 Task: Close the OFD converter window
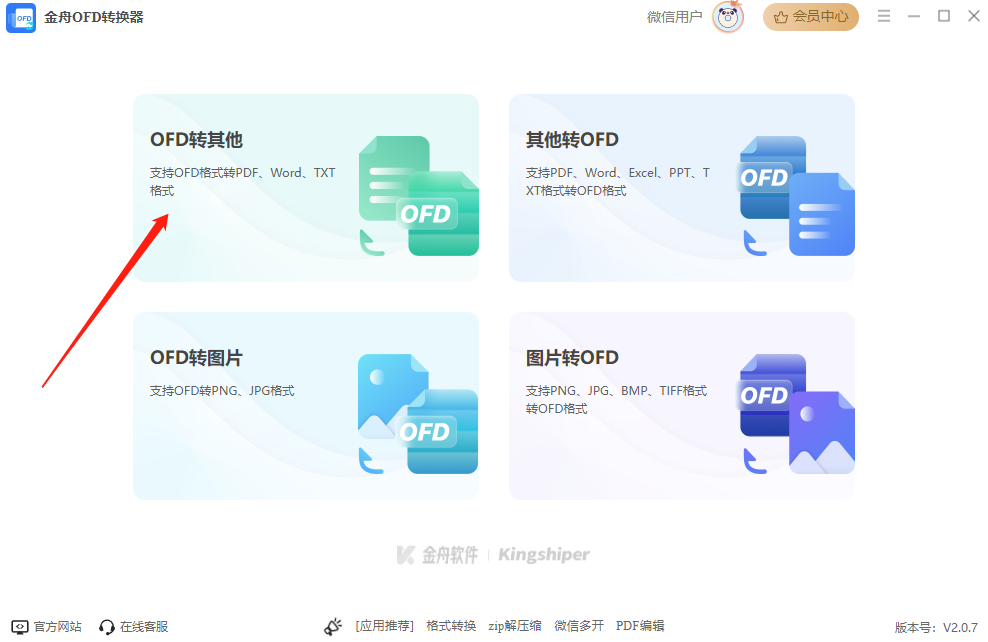974,16
